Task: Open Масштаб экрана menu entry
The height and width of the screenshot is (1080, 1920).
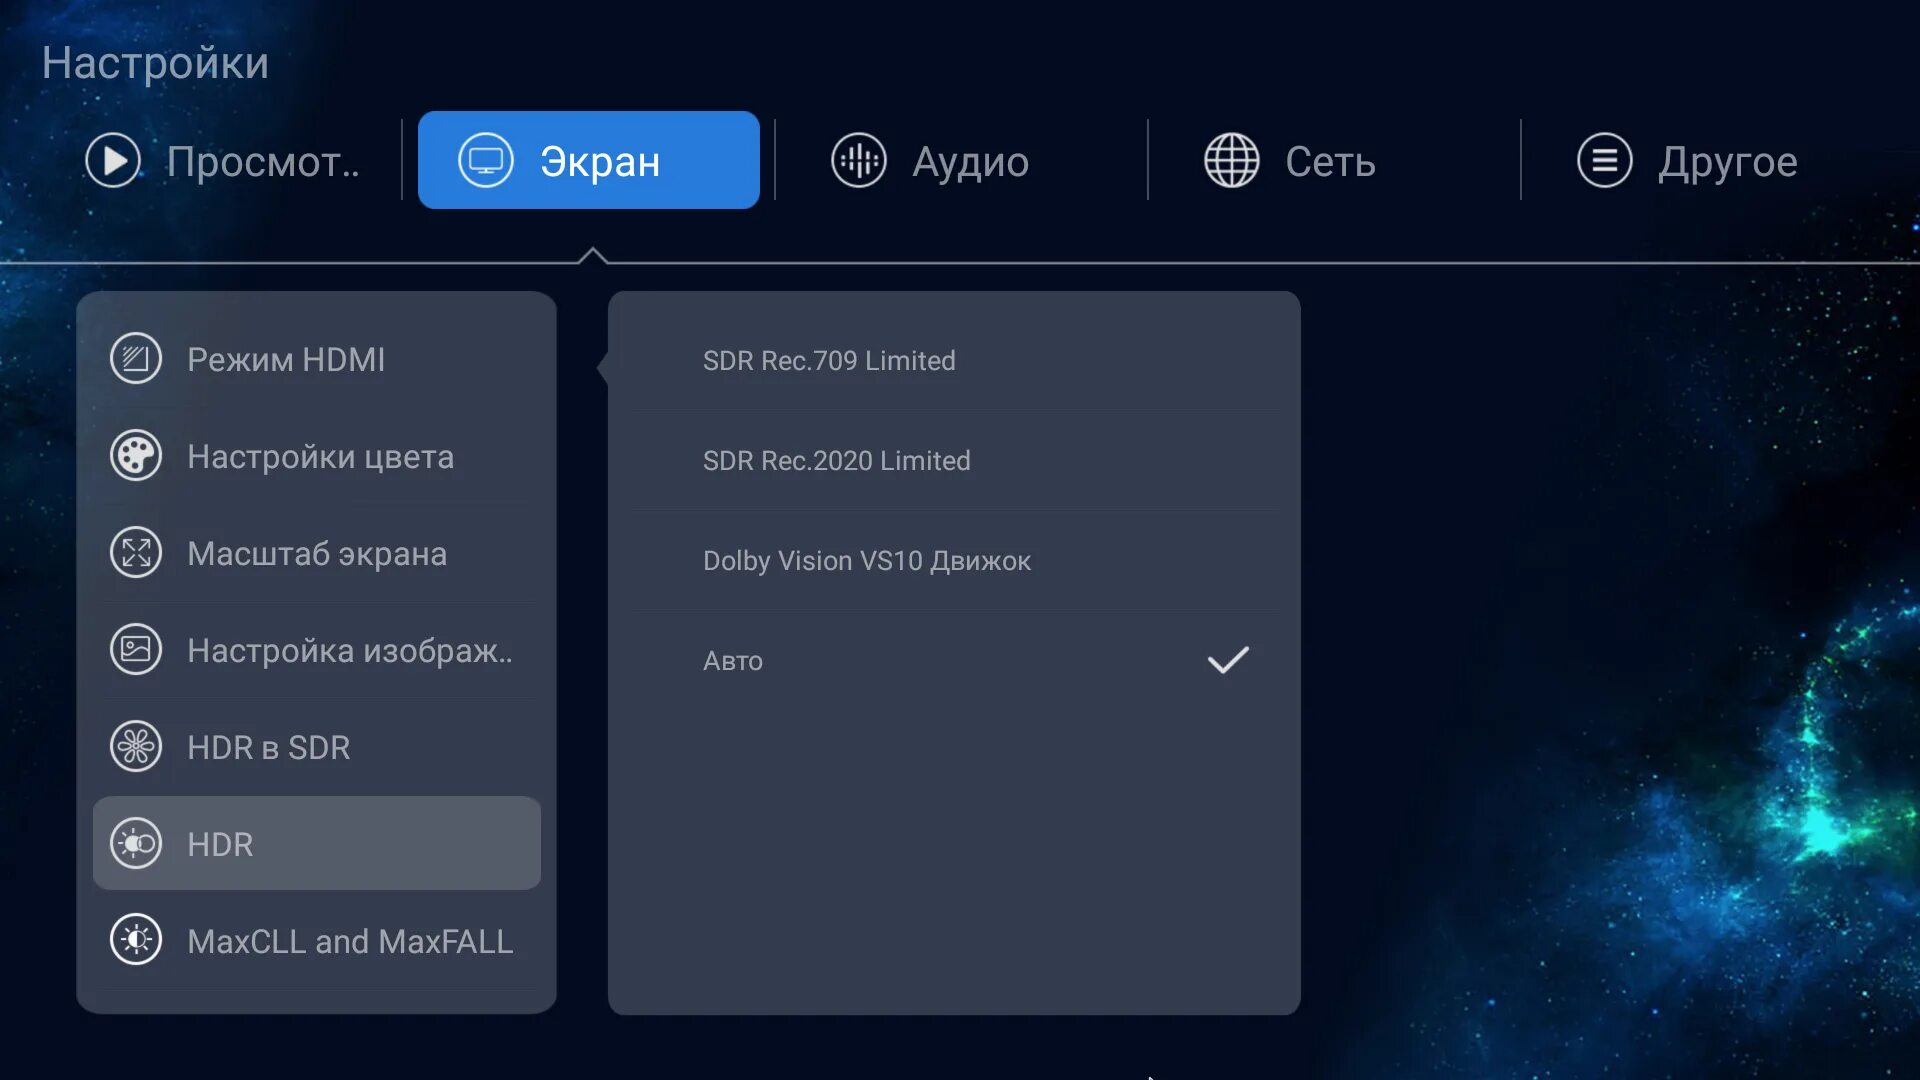Action: (x=316, y=553)
